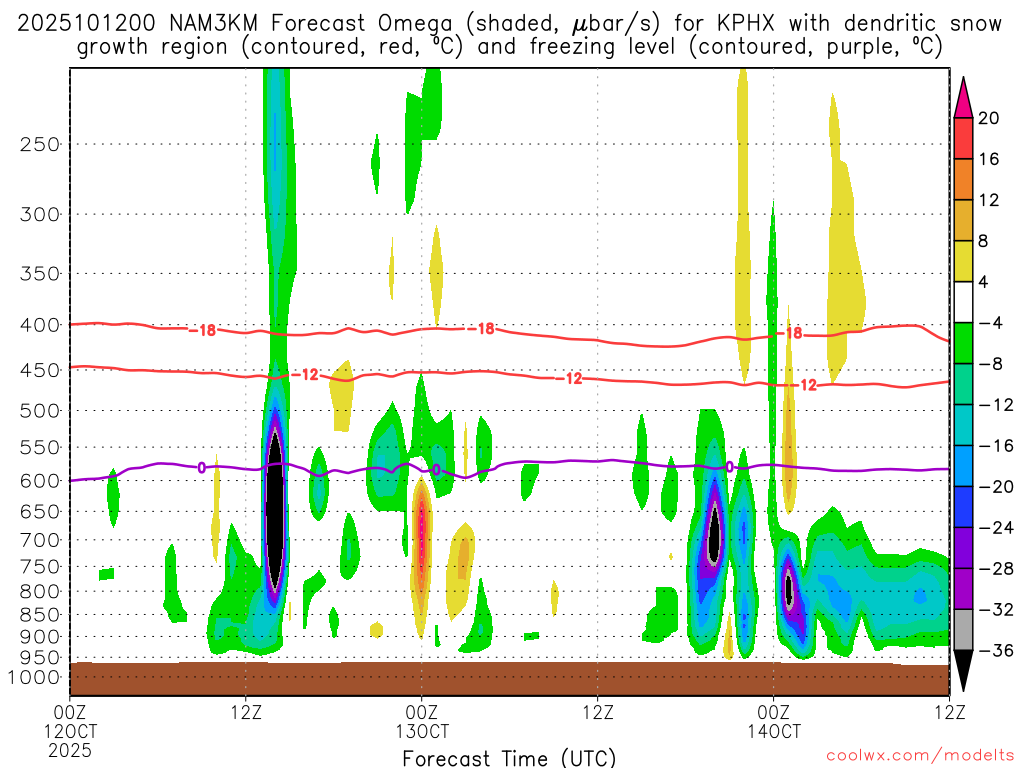Click the pink arrow at colorbar top
Screen dimensions: 1024x768
click(963, 98)
